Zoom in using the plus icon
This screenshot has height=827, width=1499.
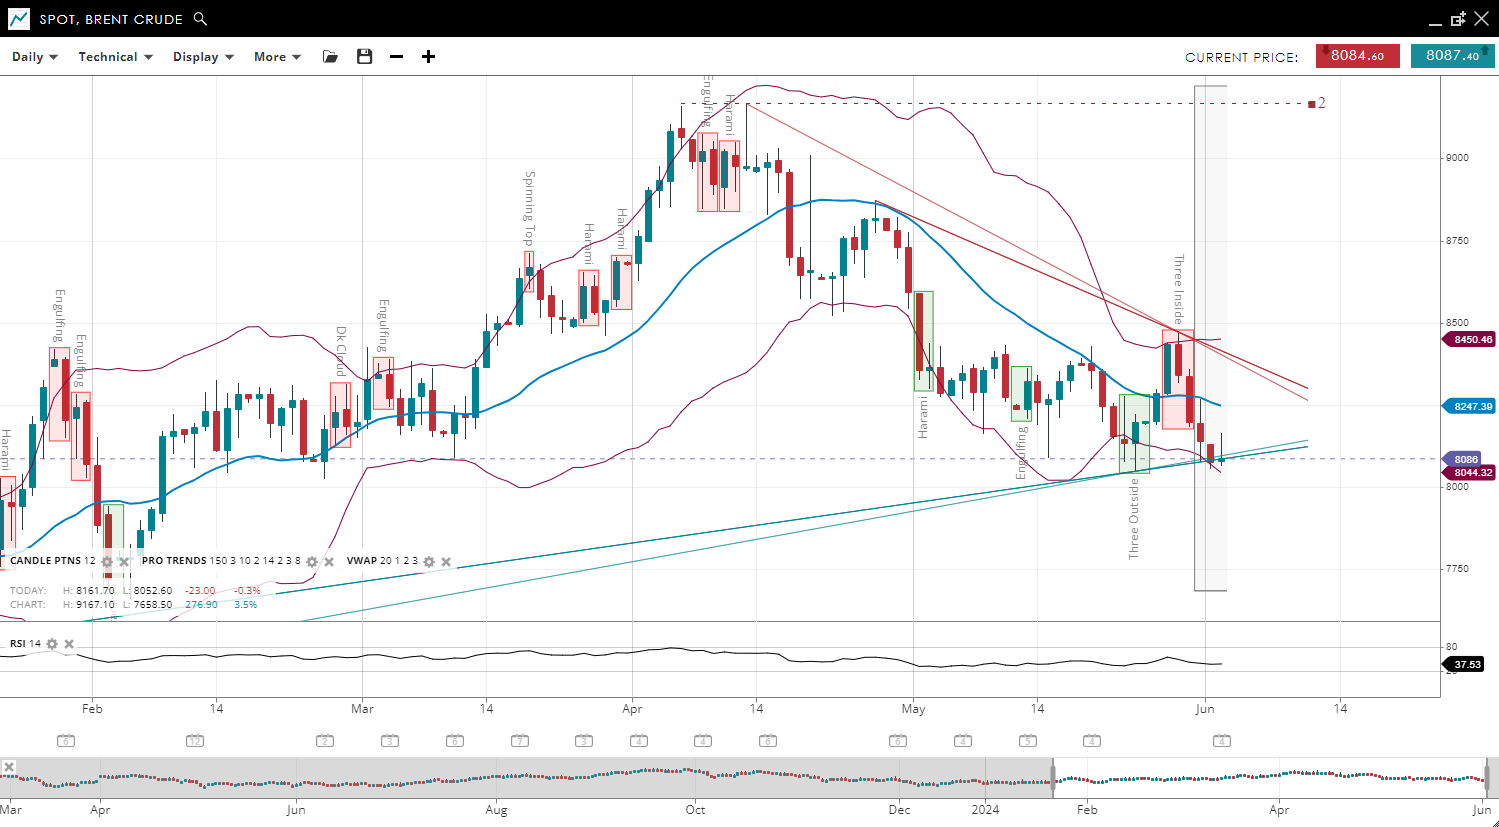tap(428, 57)
